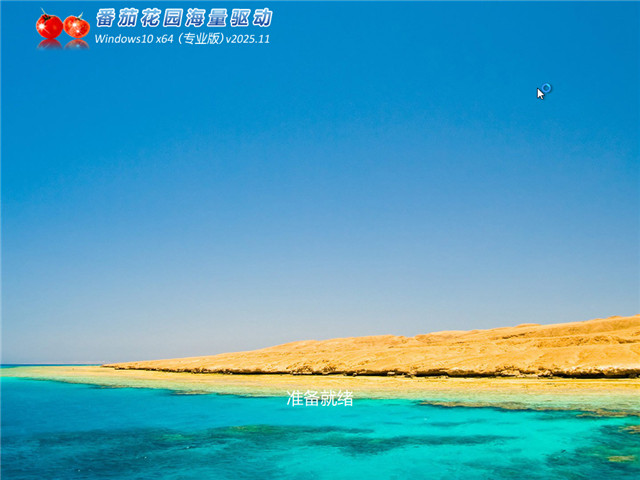
Task: Click the left tomato in the logo
Action: [49, 26]
